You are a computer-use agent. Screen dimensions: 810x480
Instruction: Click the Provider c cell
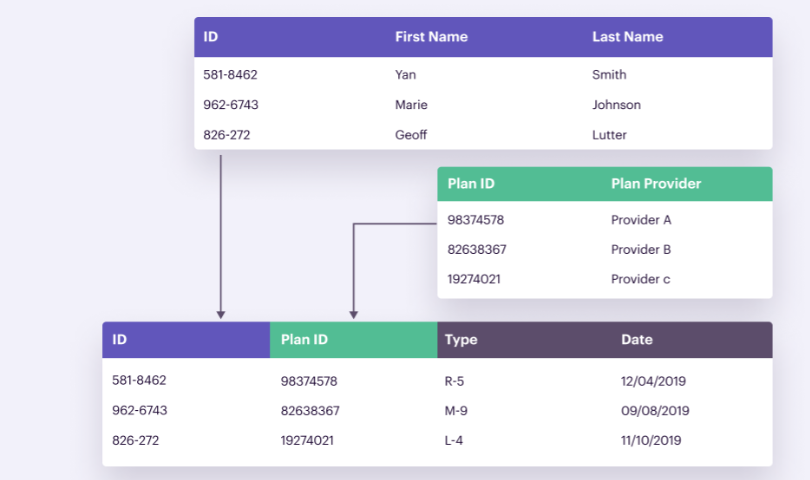pos(641,279)
